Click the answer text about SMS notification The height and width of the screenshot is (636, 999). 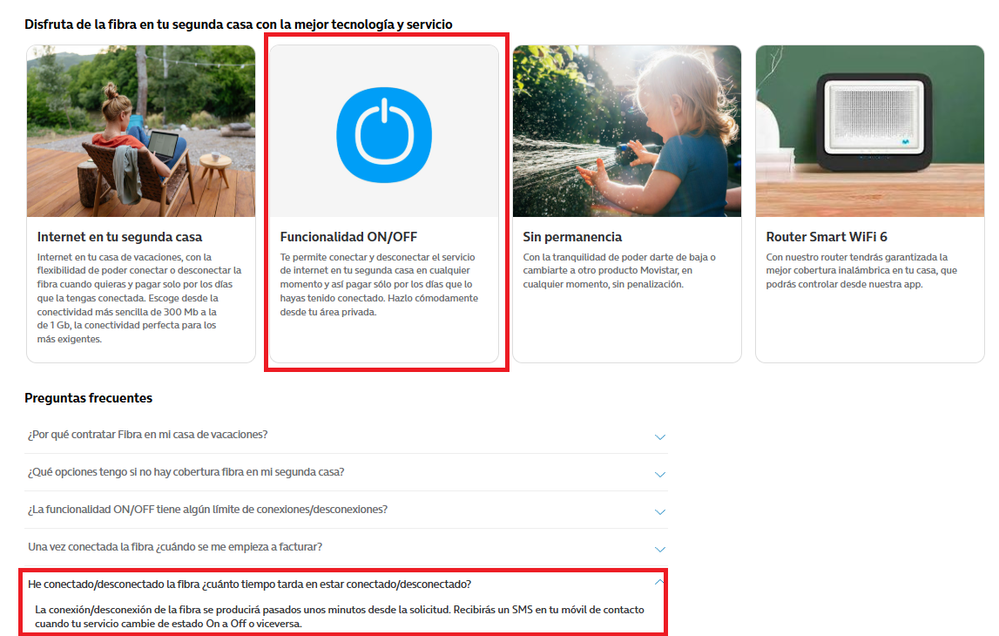[x=340, y=616]
